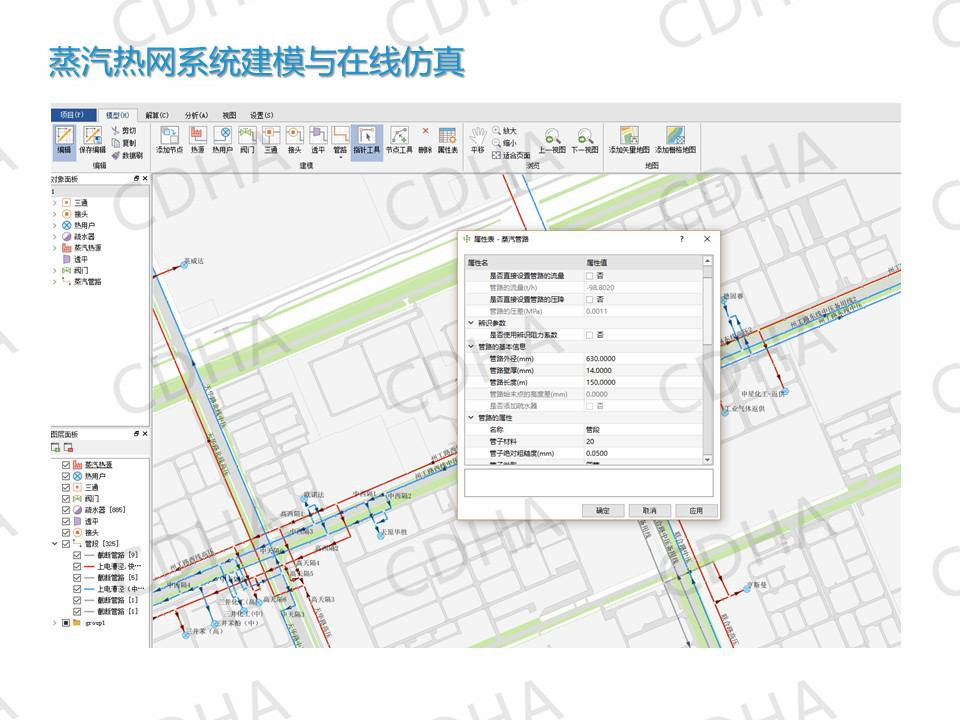Click the help question mark in 属性表 dialog
960x720 pixels.
tap(681, 239)
